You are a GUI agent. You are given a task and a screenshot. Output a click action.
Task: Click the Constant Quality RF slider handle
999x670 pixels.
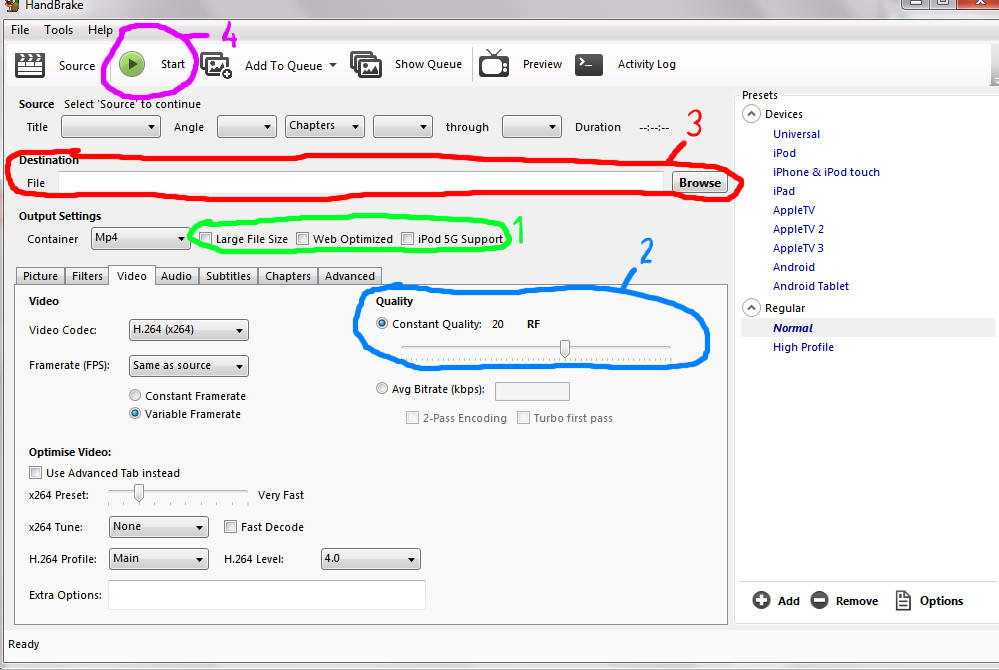coord(564,348)
